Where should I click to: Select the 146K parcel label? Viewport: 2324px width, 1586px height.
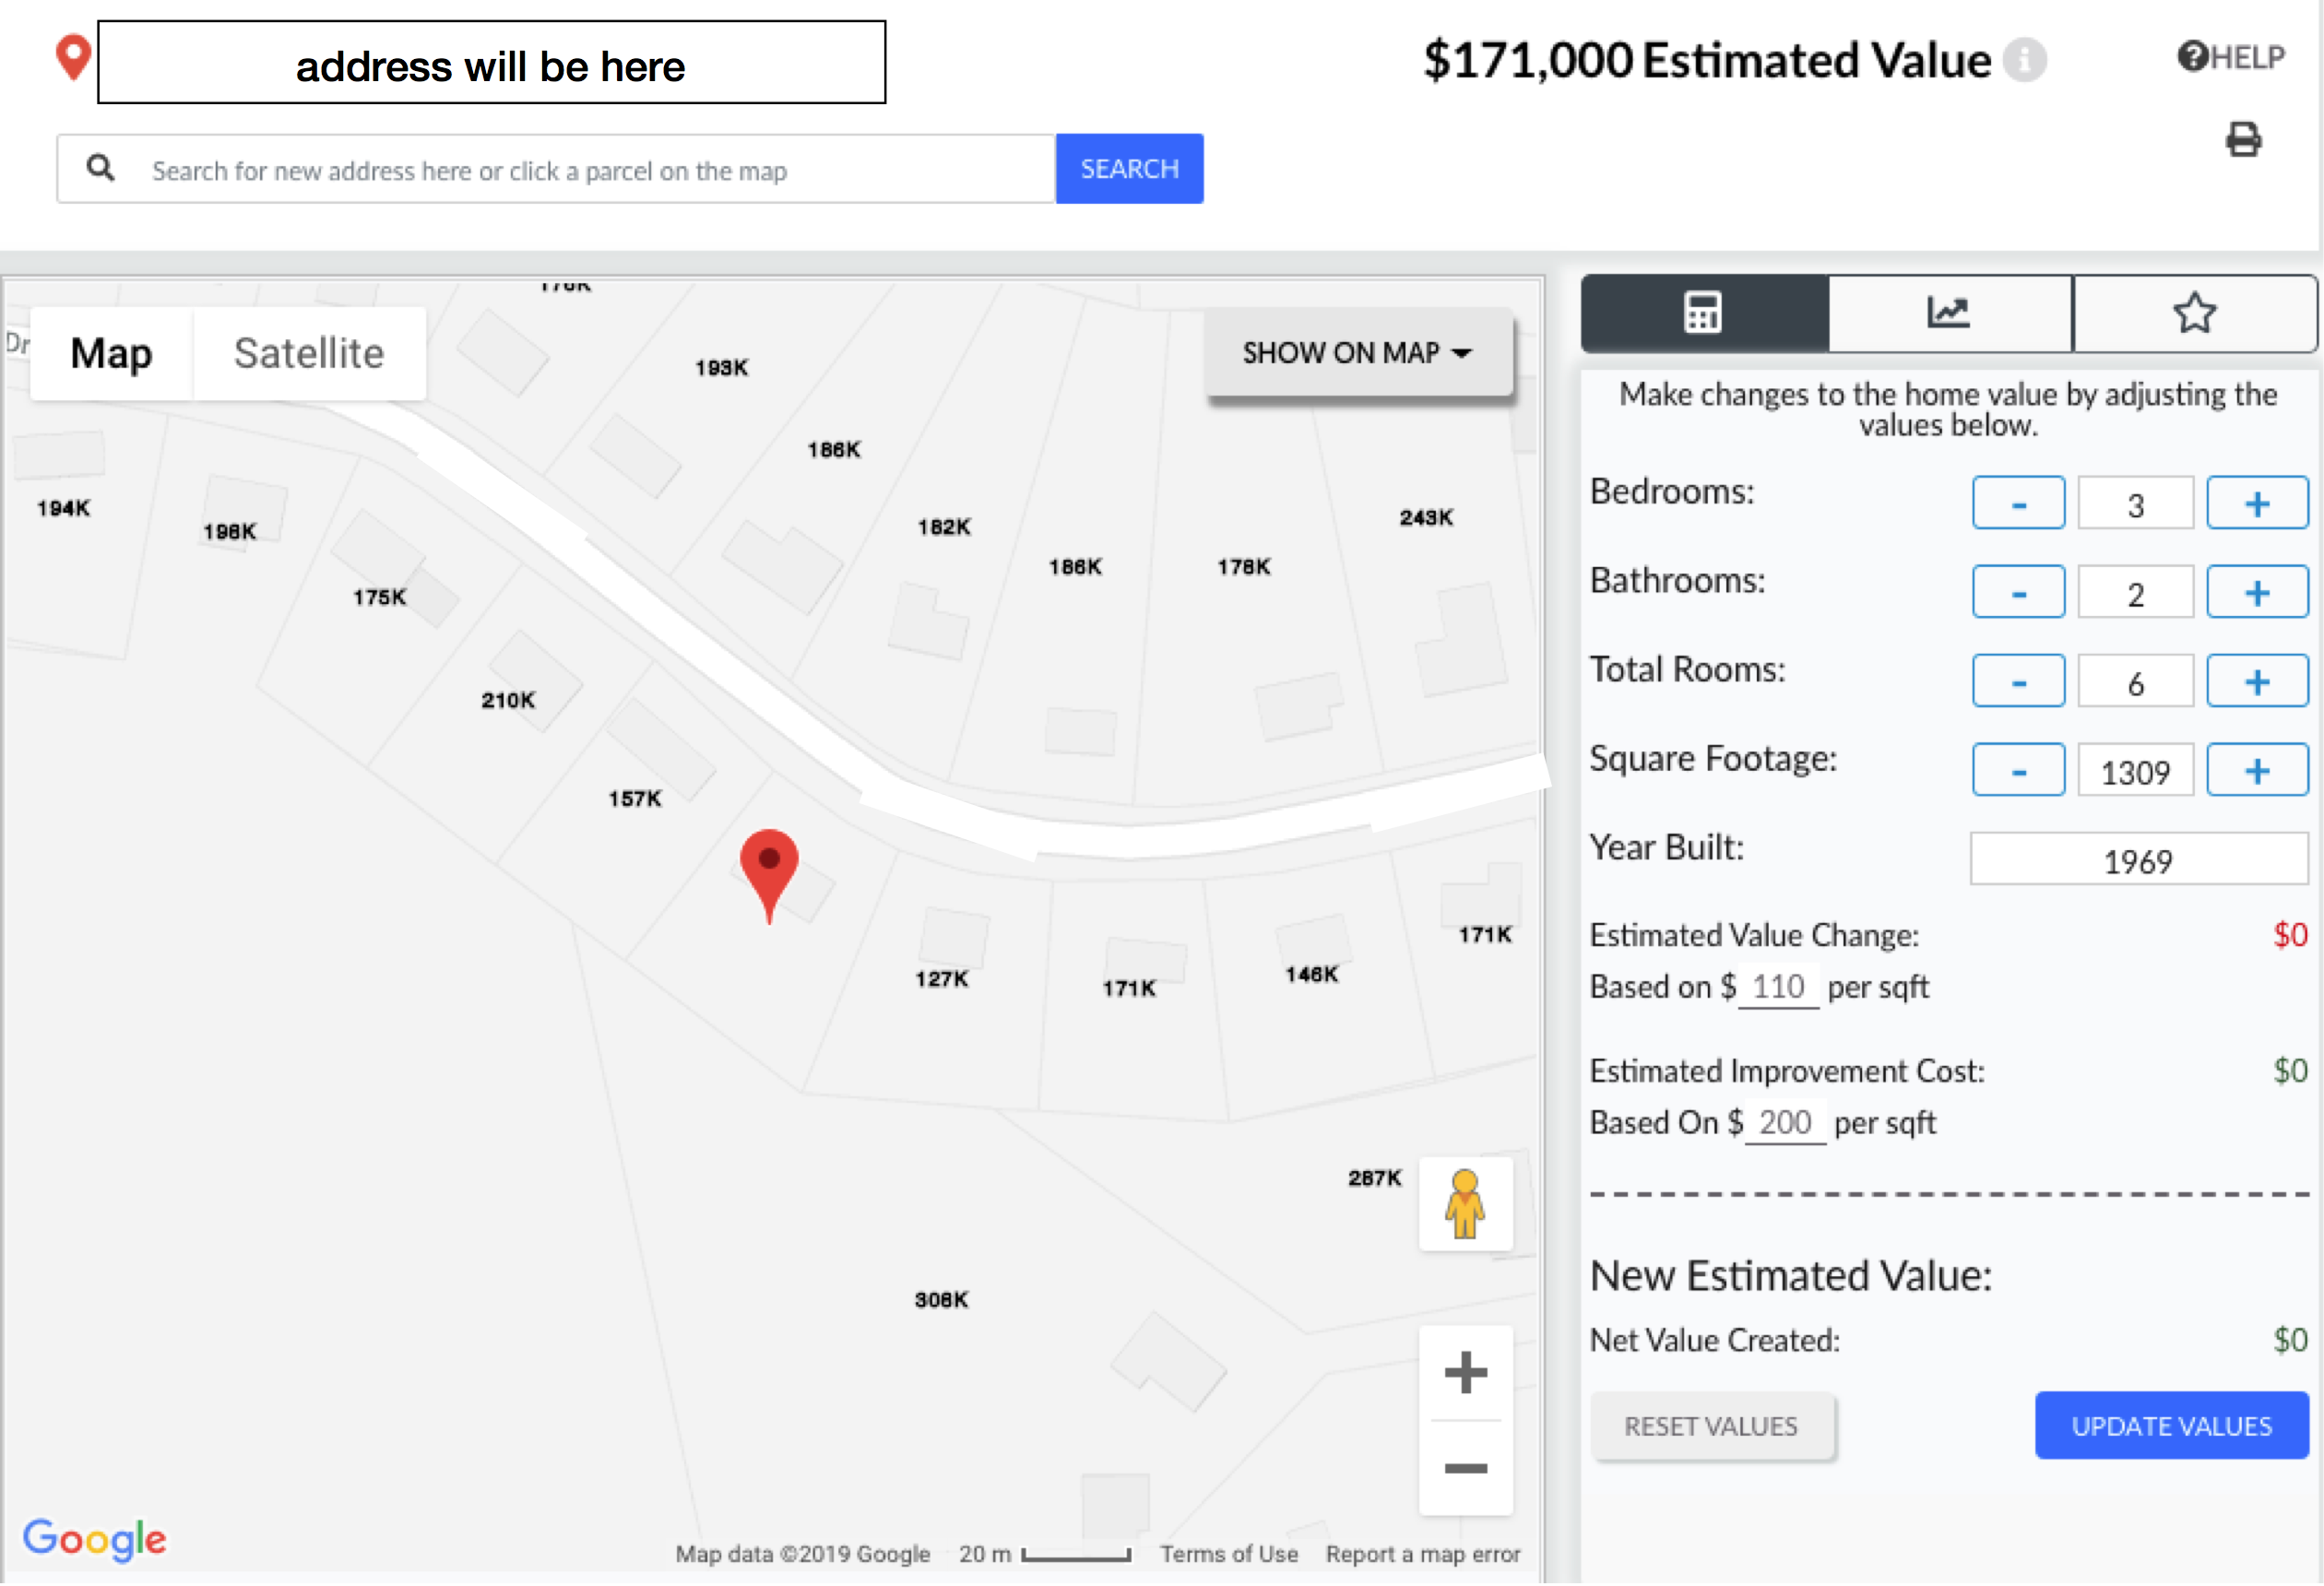[x=1312, y=975]
